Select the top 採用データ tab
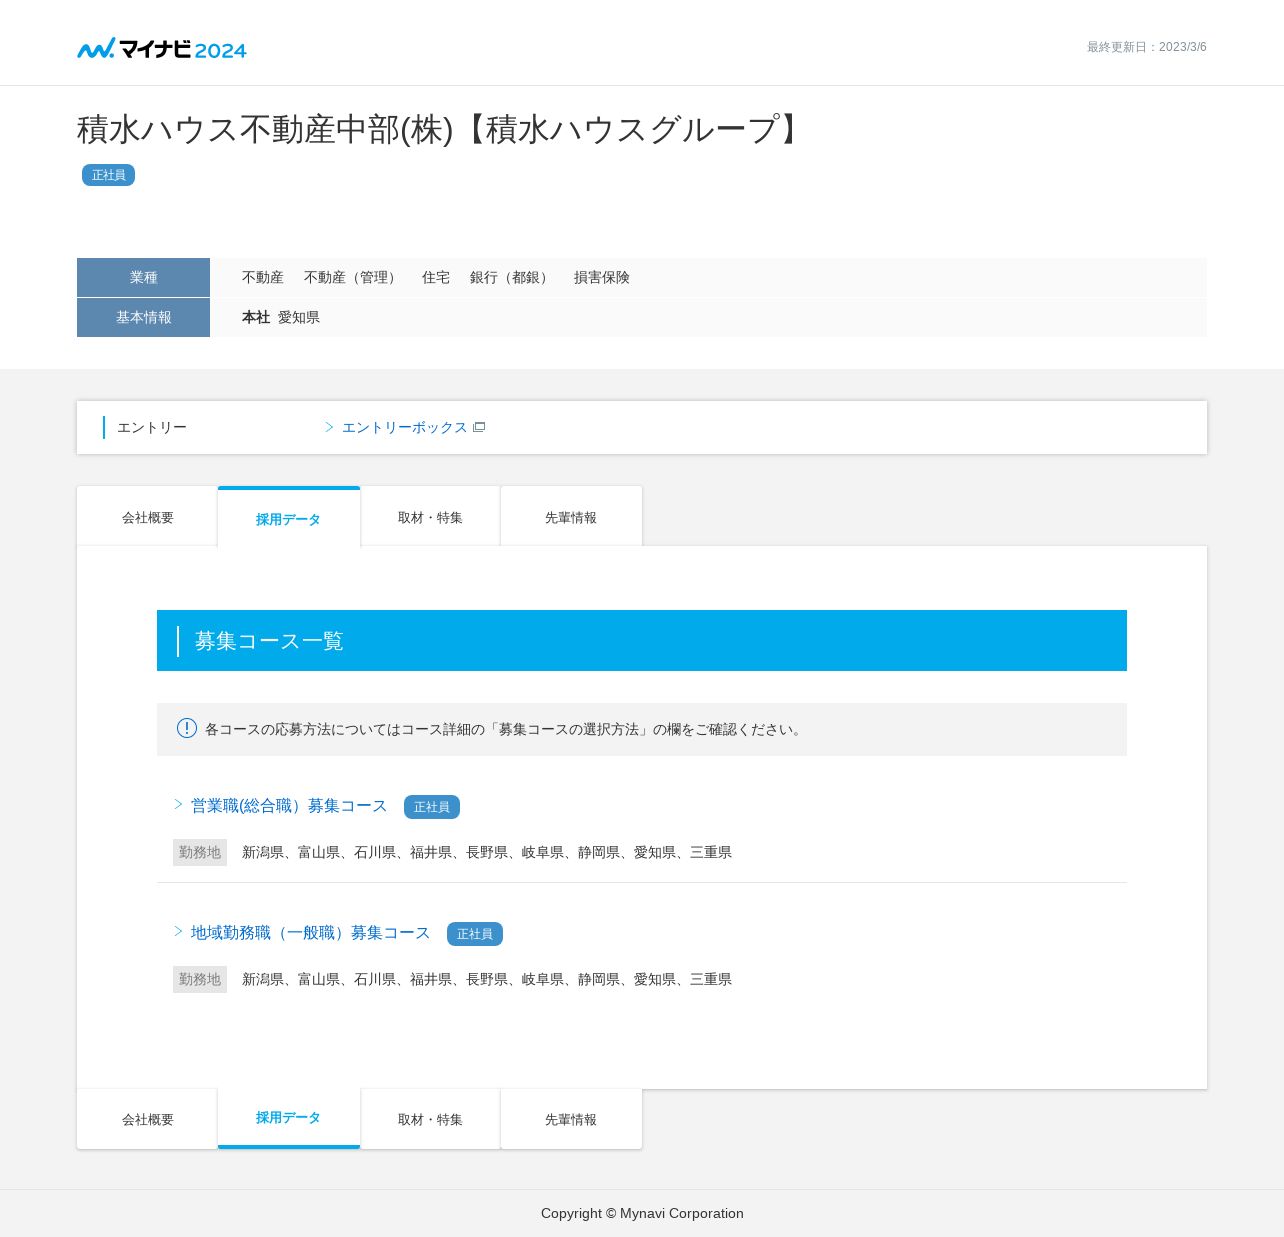This screenshot has height=1237, width=1284. click(289, 518)
